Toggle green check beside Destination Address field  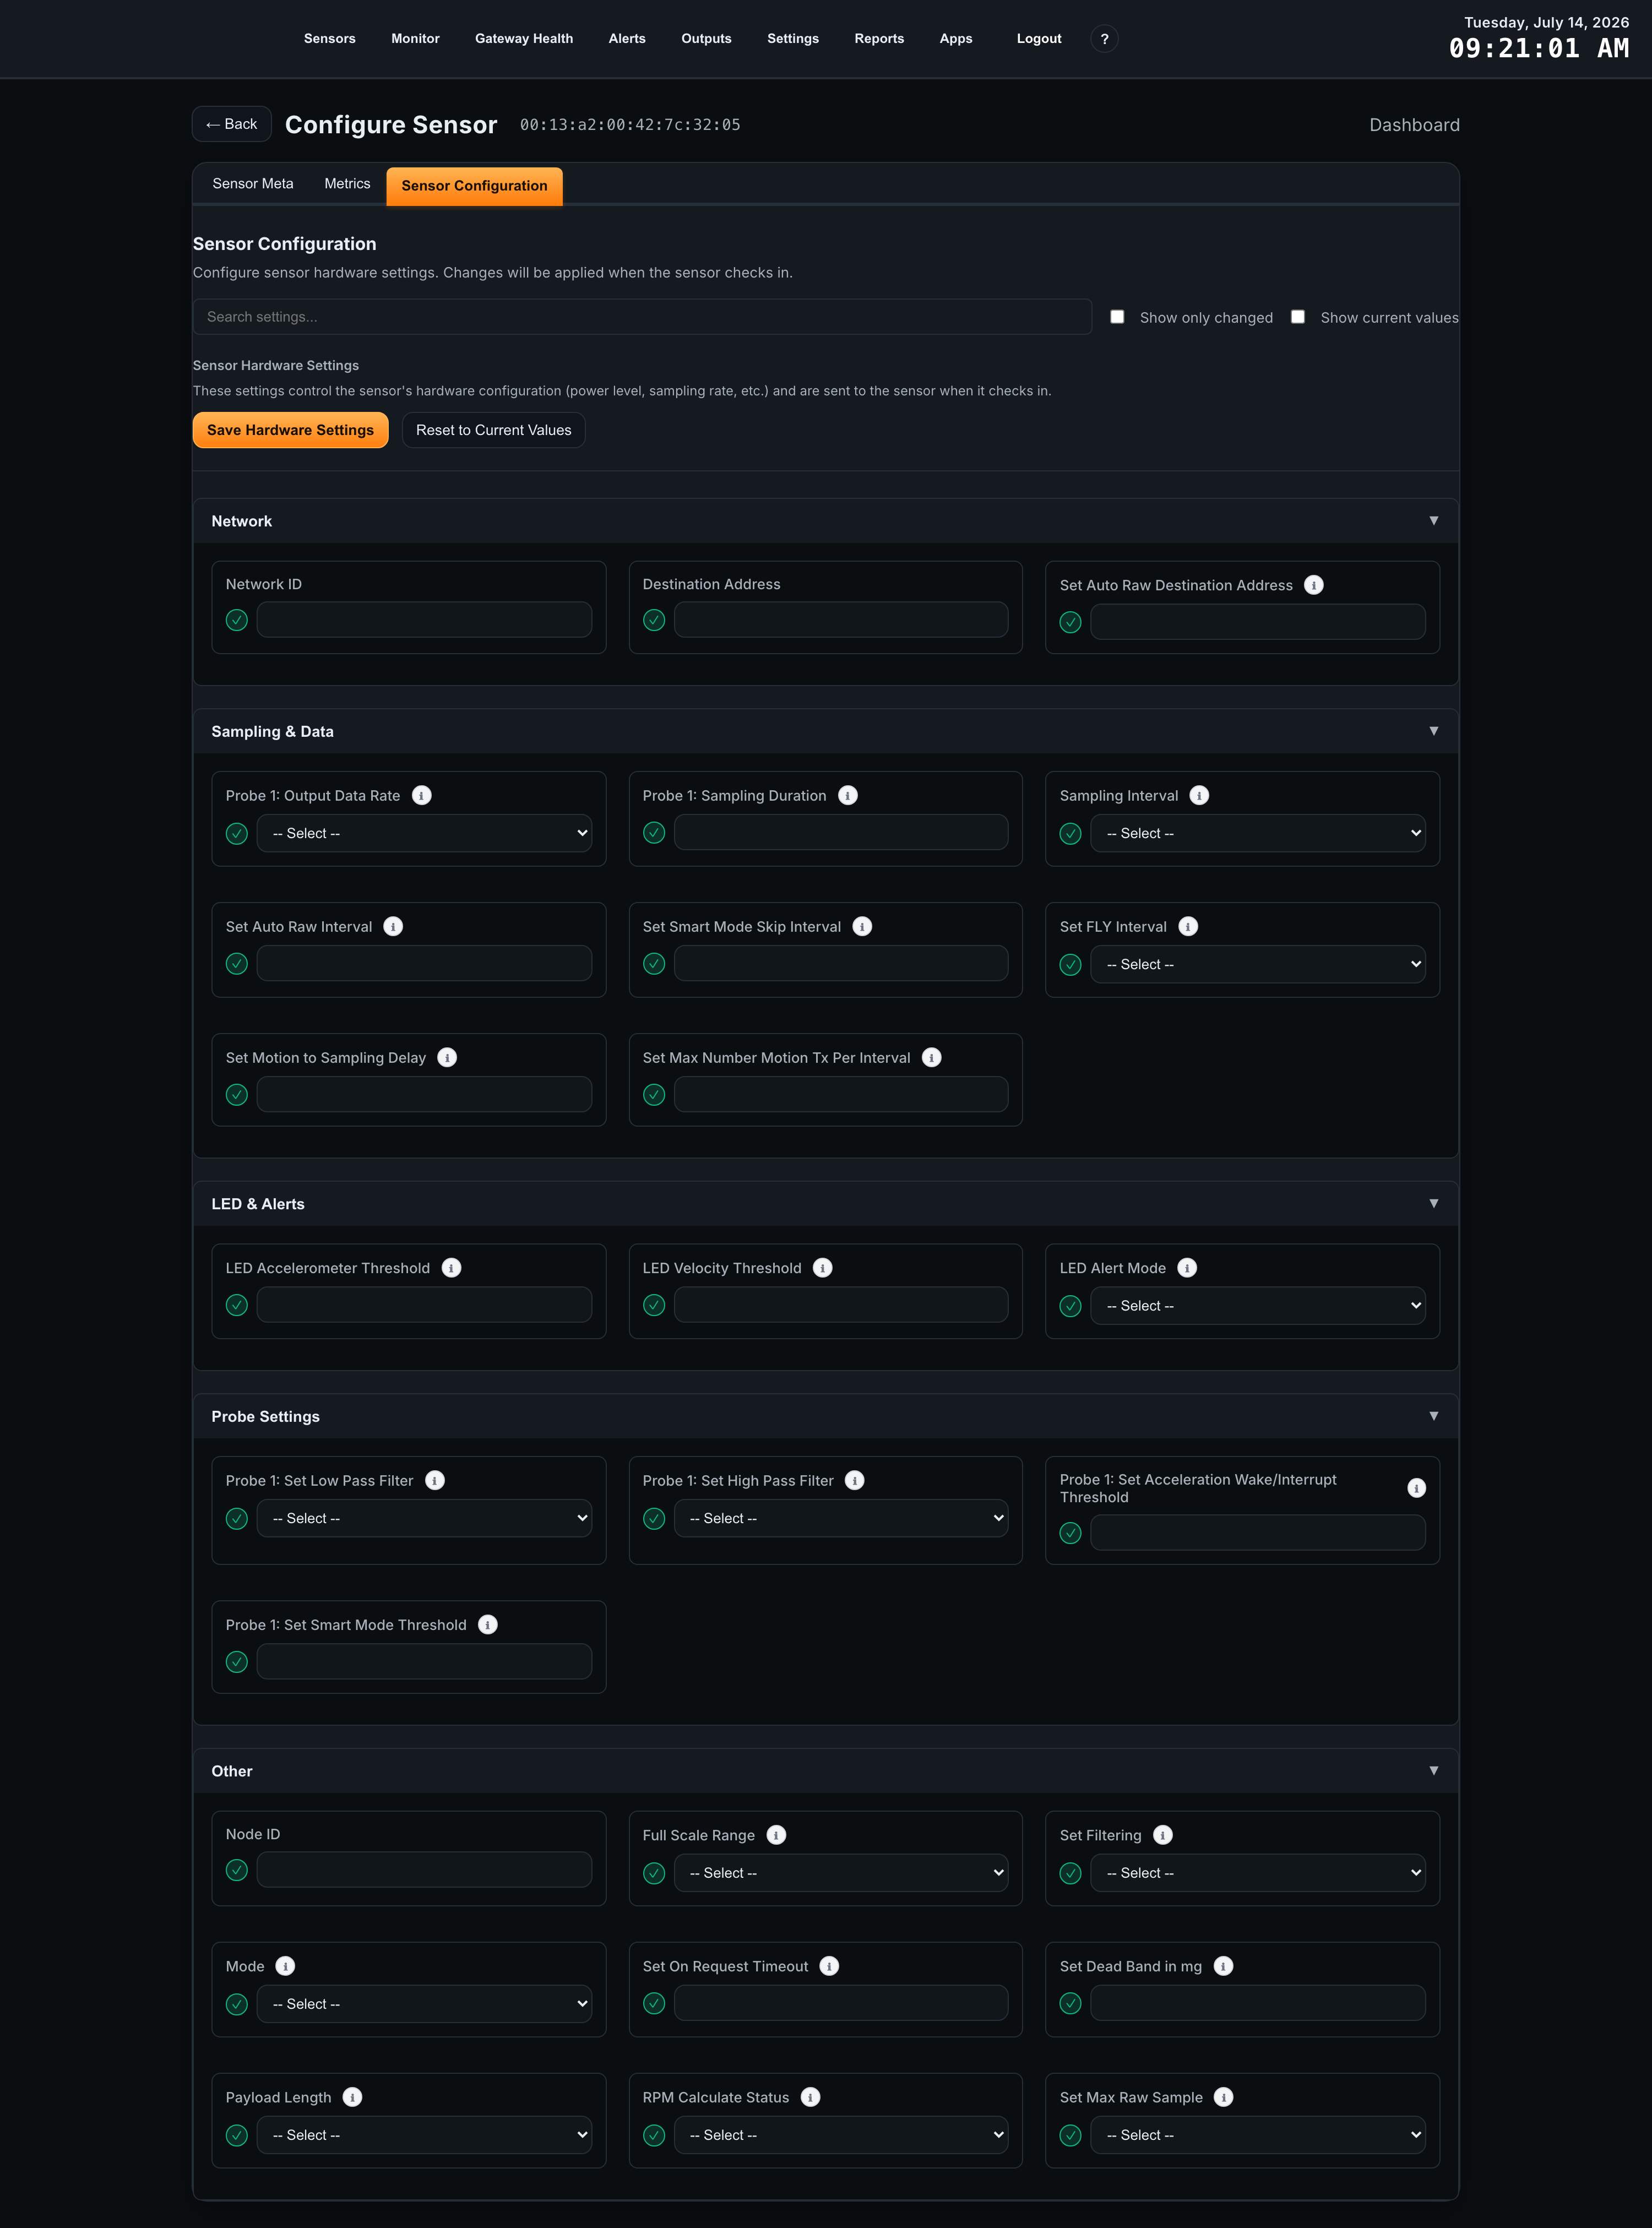pyautogui.click(x=654, y=620)
